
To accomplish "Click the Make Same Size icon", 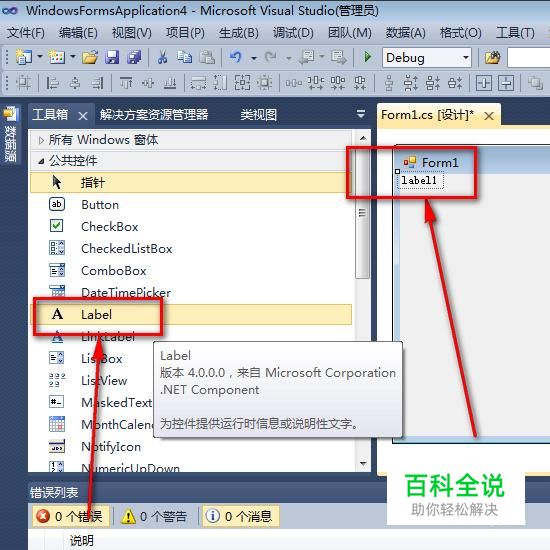I will [242, 83].
